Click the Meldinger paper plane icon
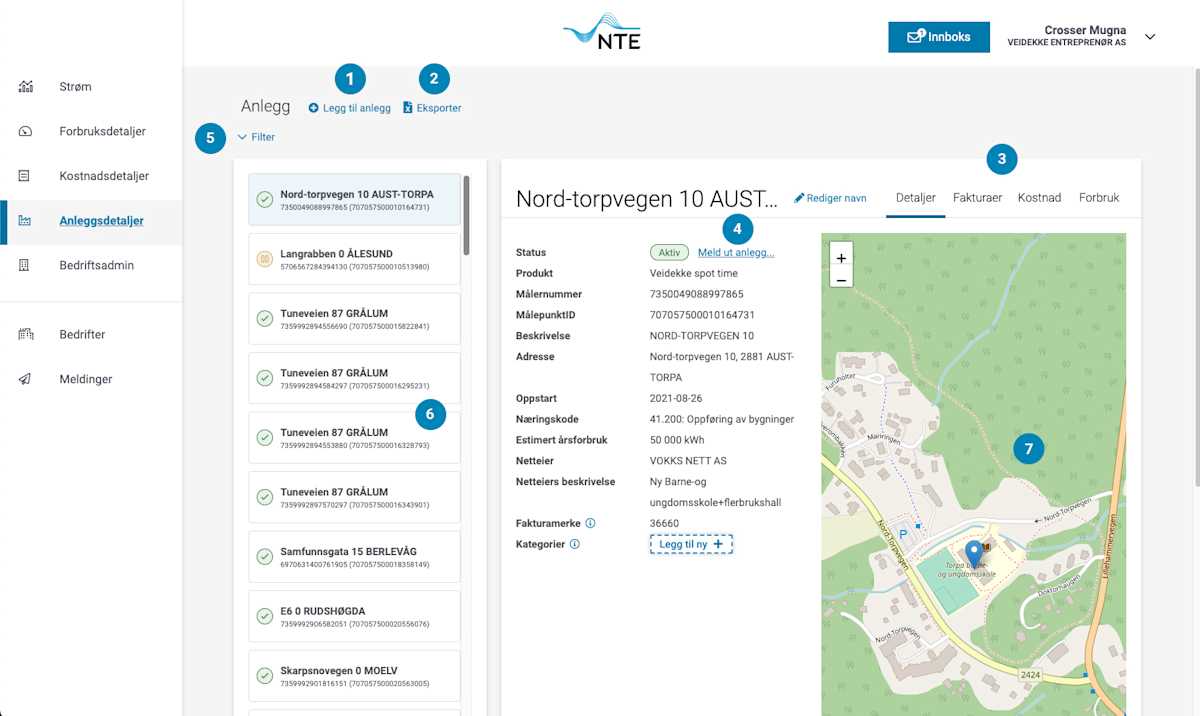The width and height of the screenshot is (1200, 716). tap(25, 379)
